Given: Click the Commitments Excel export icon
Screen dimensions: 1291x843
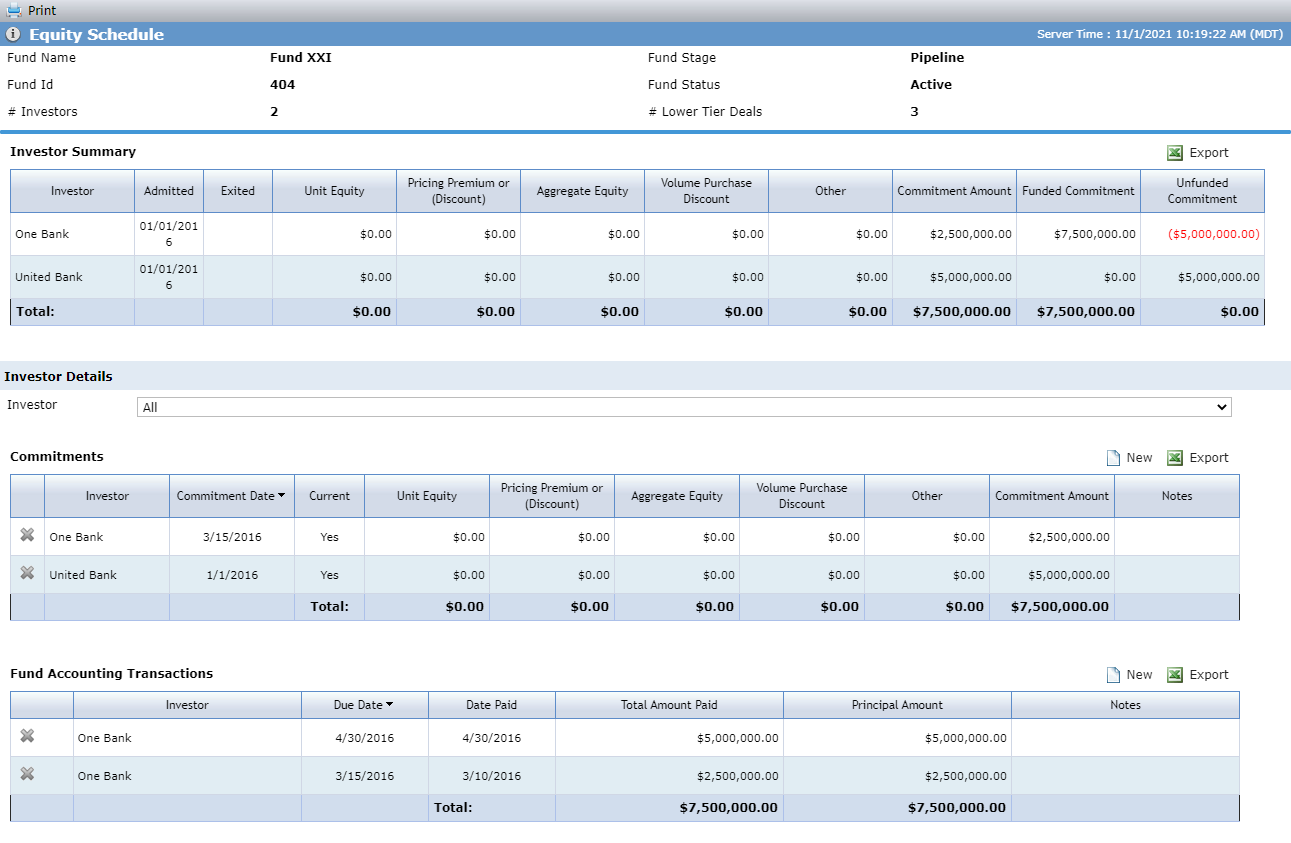Looking at the screenshot, I should [1175, 458].
